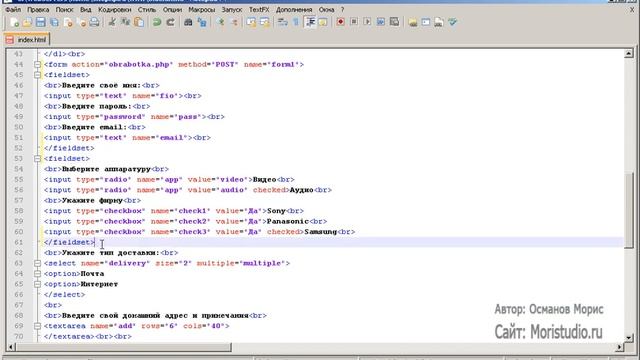Open the Опции menu
The image size is (640, 360).
coord(172,9)
